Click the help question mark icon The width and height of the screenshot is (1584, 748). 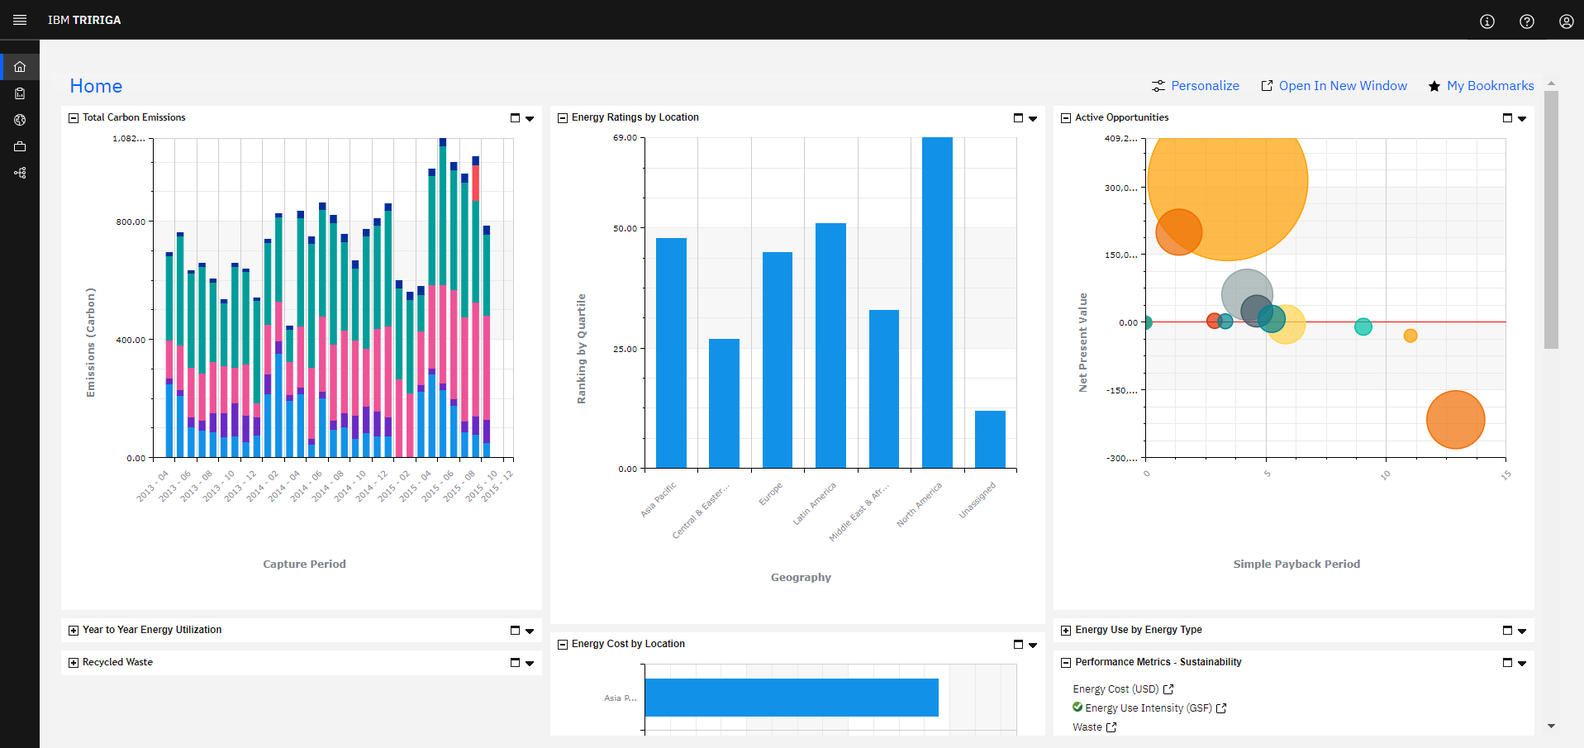(1526, 21)
